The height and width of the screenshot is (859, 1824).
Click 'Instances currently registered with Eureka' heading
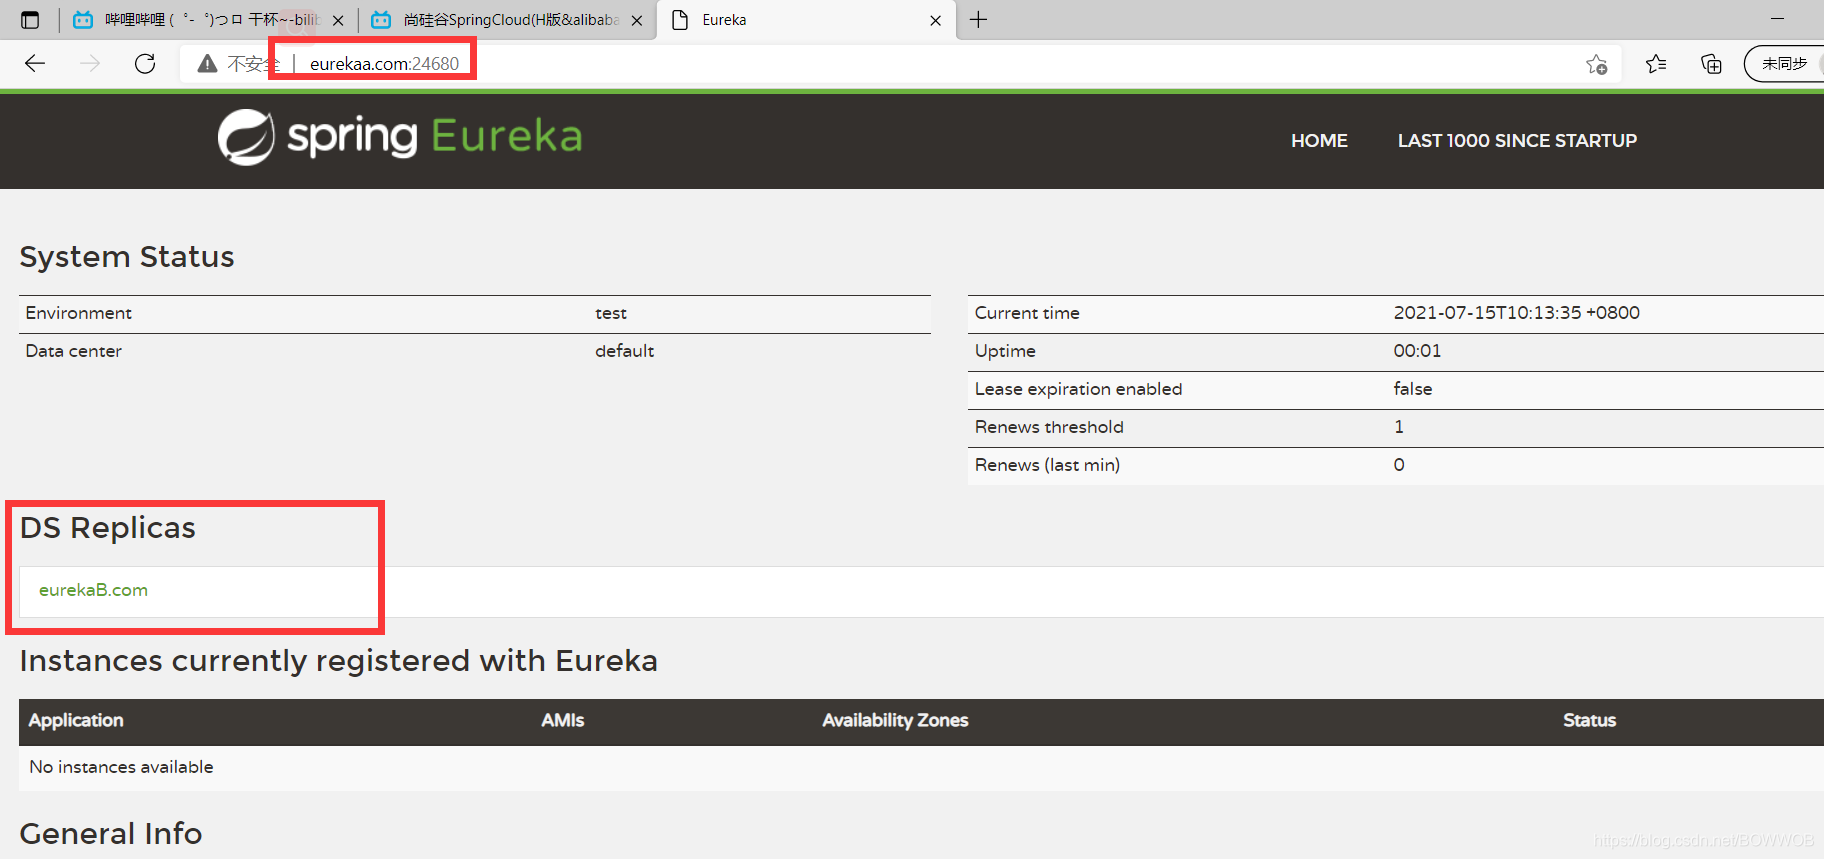[x=339, y=661]
